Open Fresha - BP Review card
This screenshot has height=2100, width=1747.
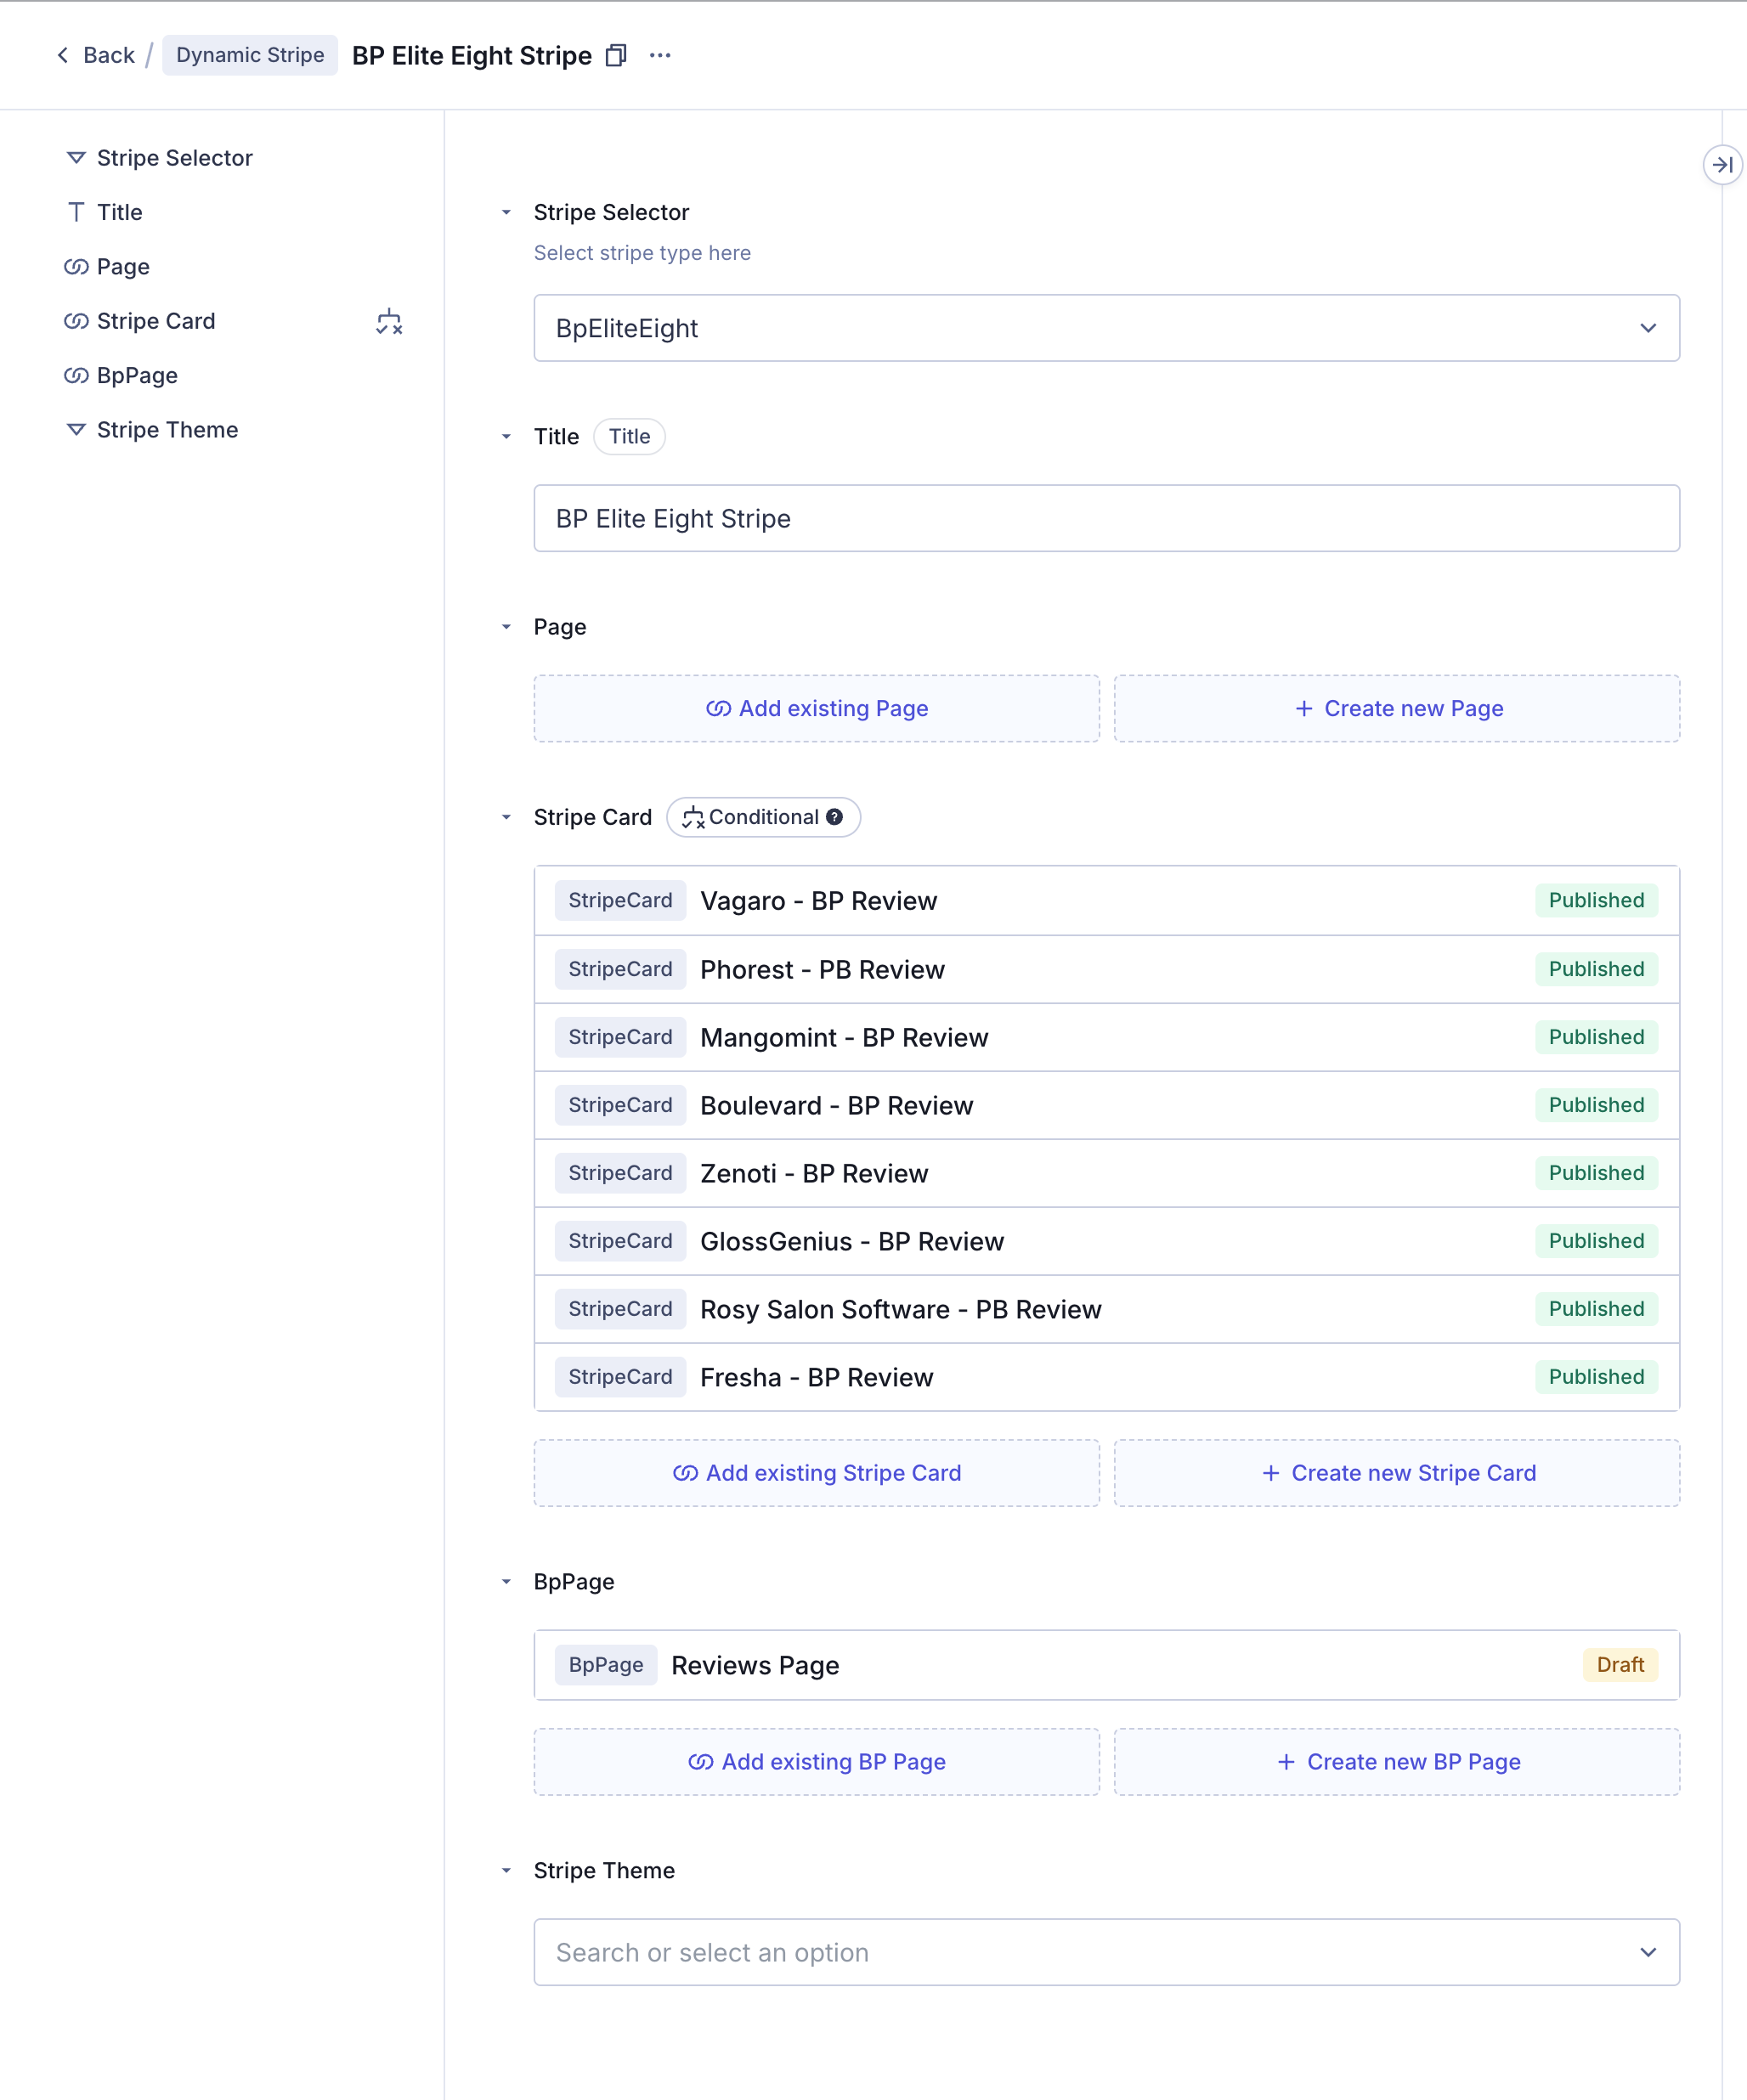pyautogui.click(x=1106, y=1377)
